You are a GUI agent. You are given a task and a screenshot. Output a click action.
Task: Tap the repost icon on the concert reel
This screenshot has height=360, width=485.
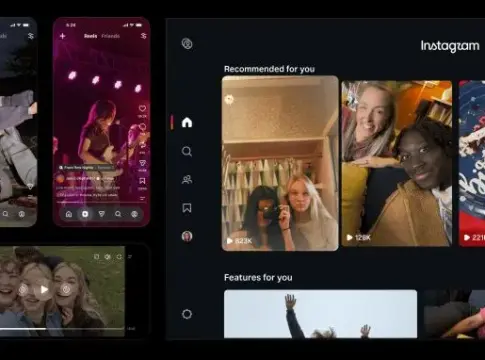pyautogui.click(x=142, y=145)
